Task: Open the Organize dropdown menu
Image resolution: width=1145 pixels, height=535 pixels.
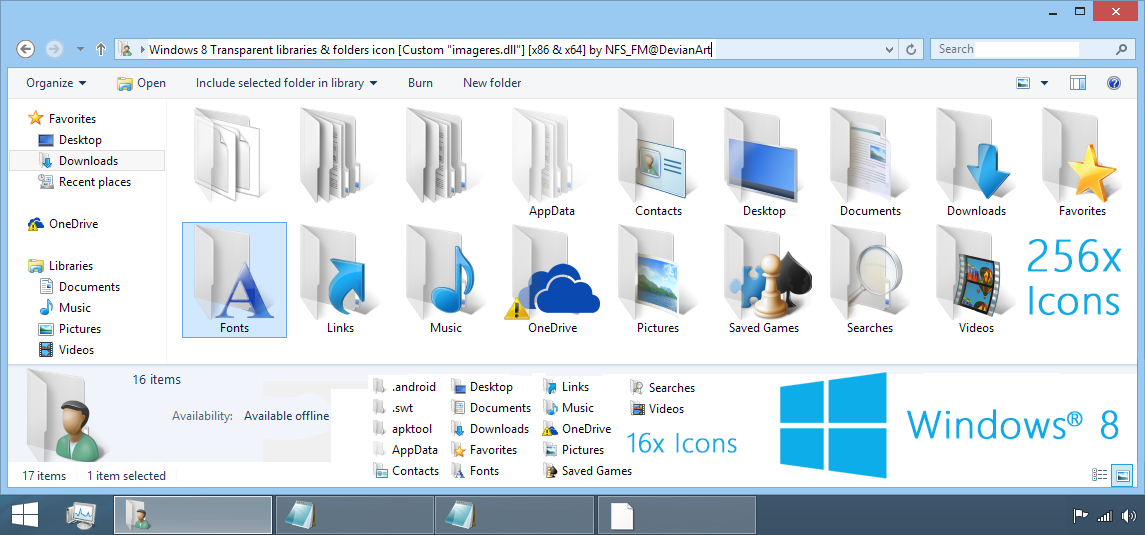Action: tap(56, 83)
